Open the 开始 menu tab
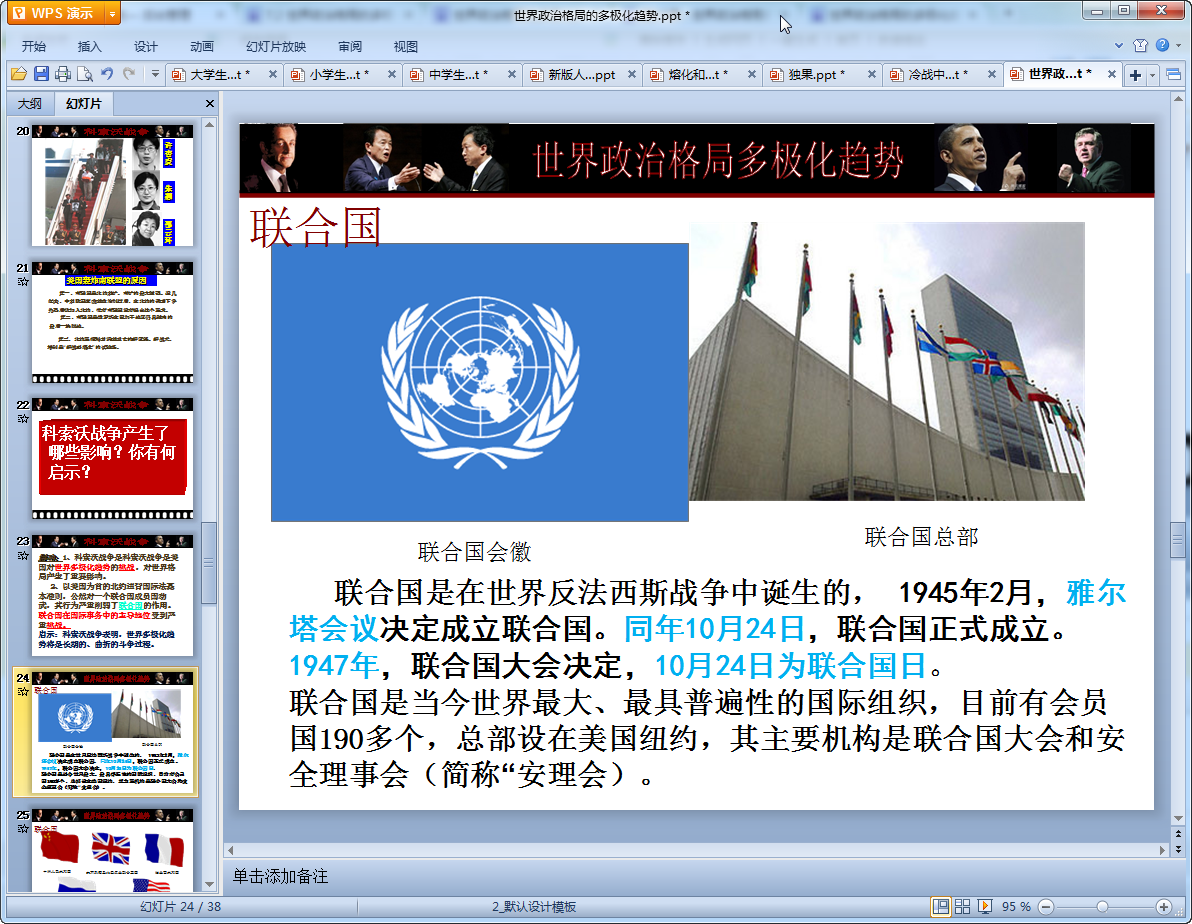 33,46
